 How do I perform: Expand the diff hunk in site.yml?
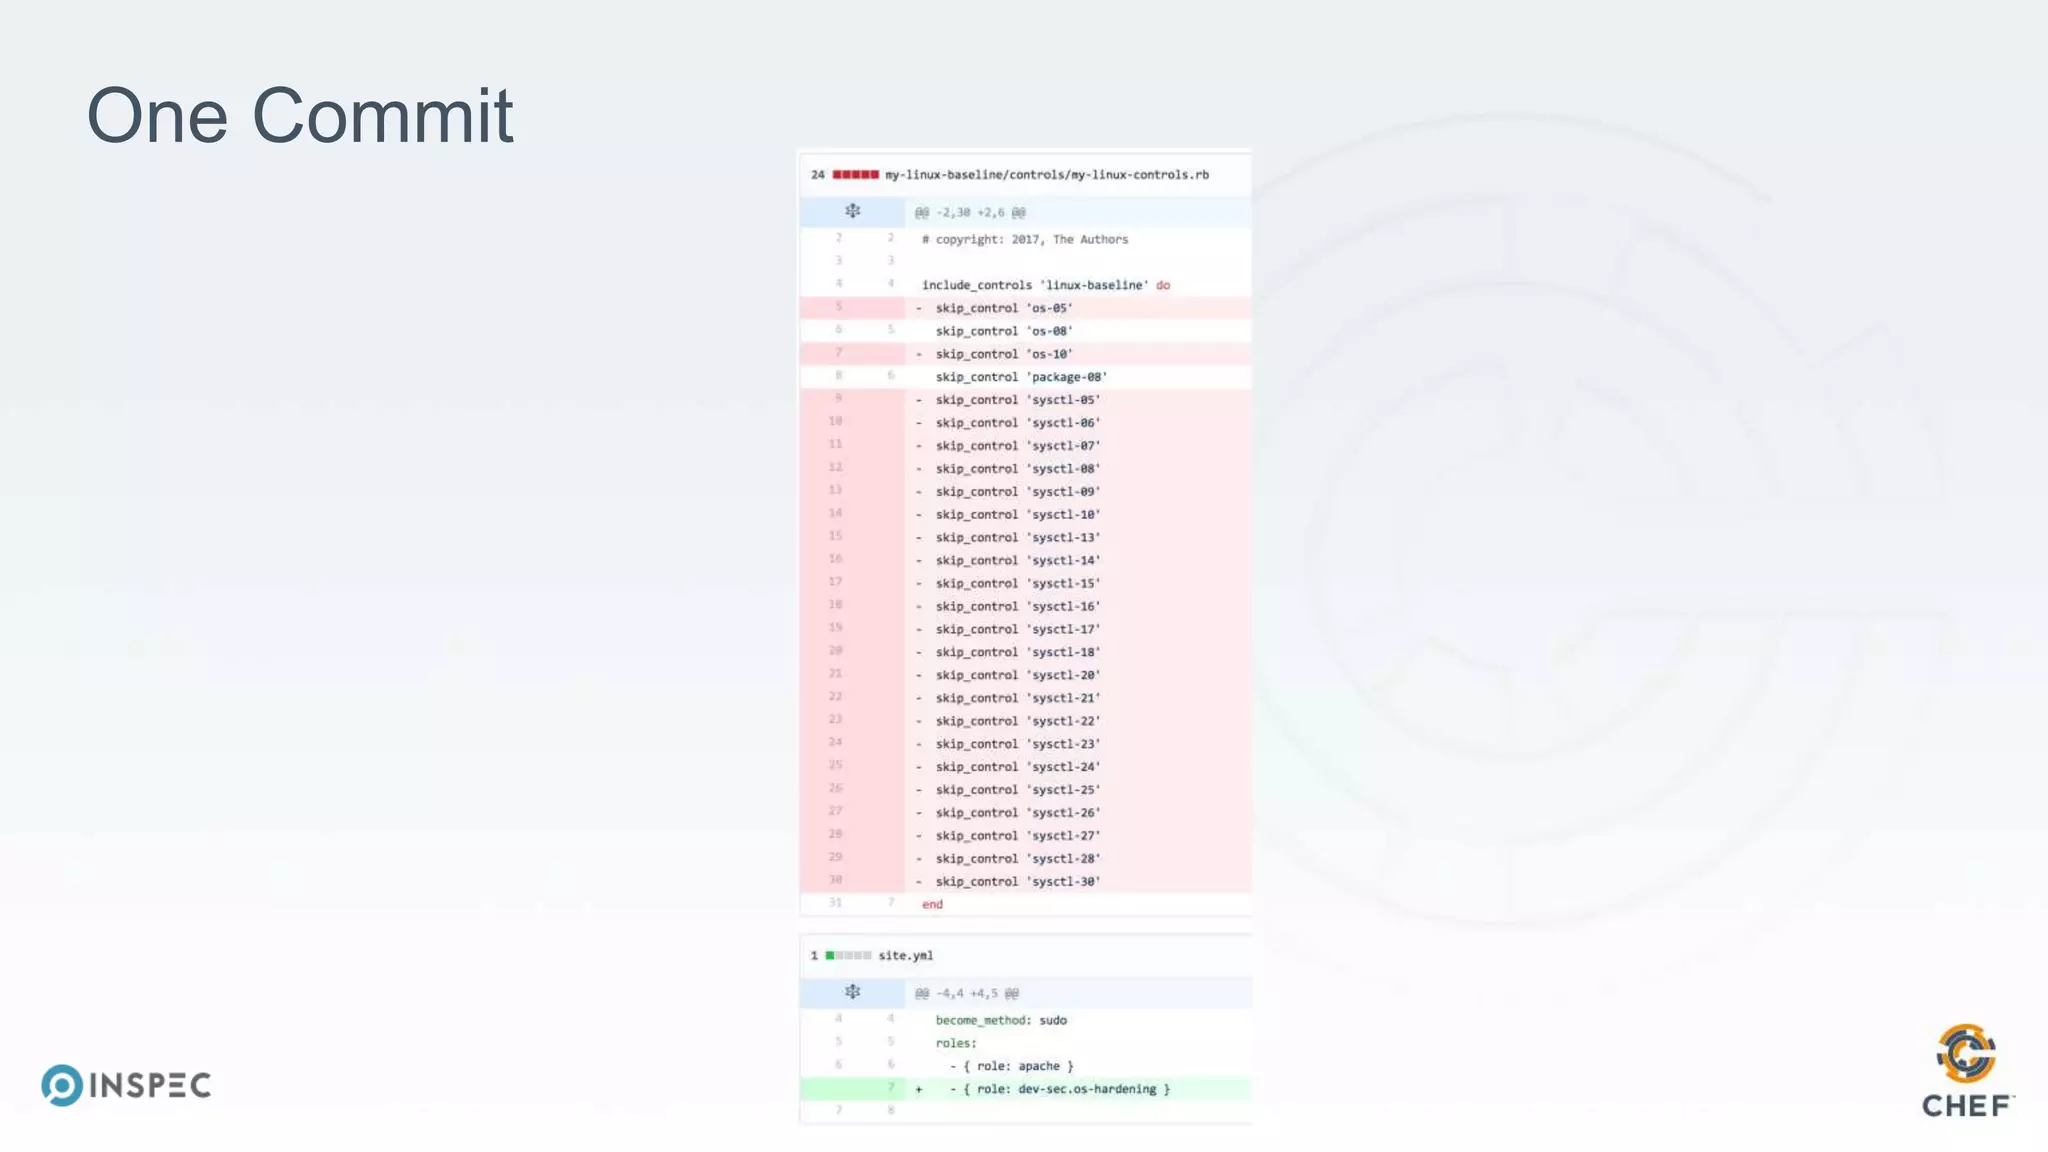coord(852,992)
